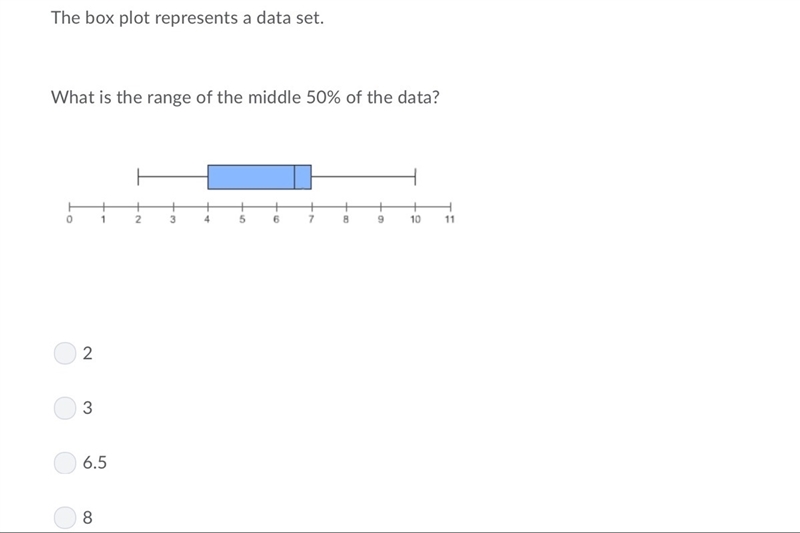This screenshot has height=533, width=800.
Task: Click the answer label text "3"
Action: (88, 408)
